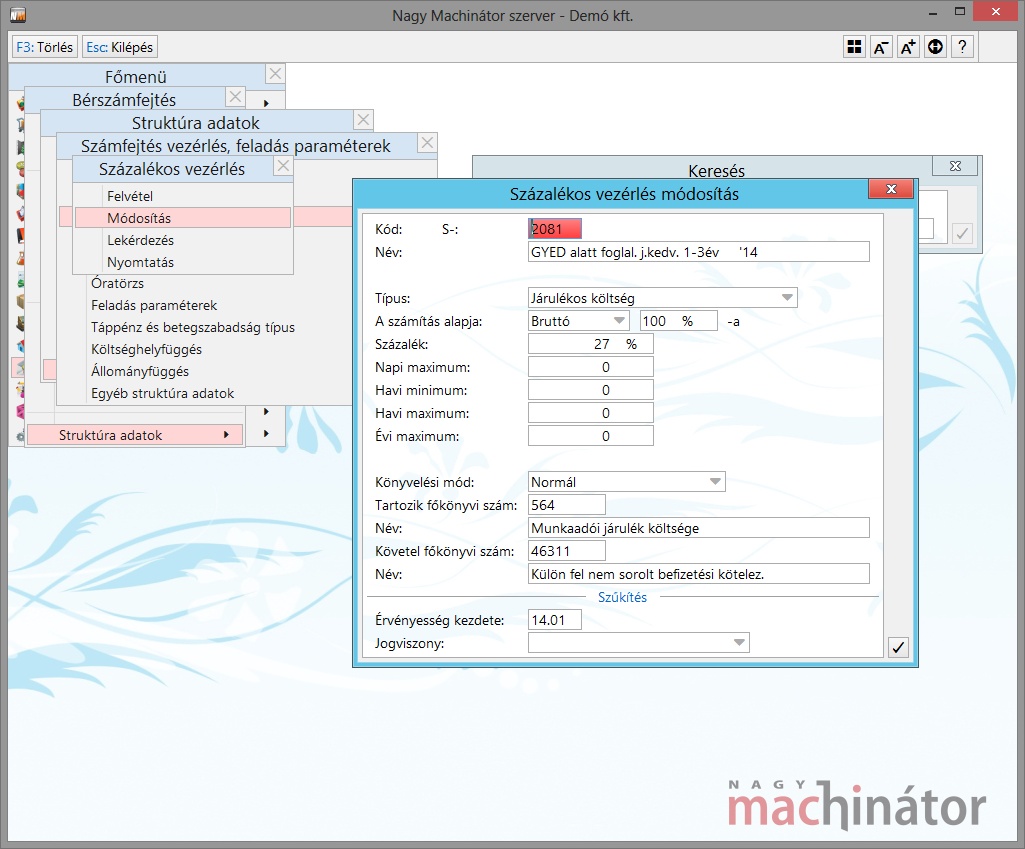
Task: Click the Évi maximum field
Action: 590,436
